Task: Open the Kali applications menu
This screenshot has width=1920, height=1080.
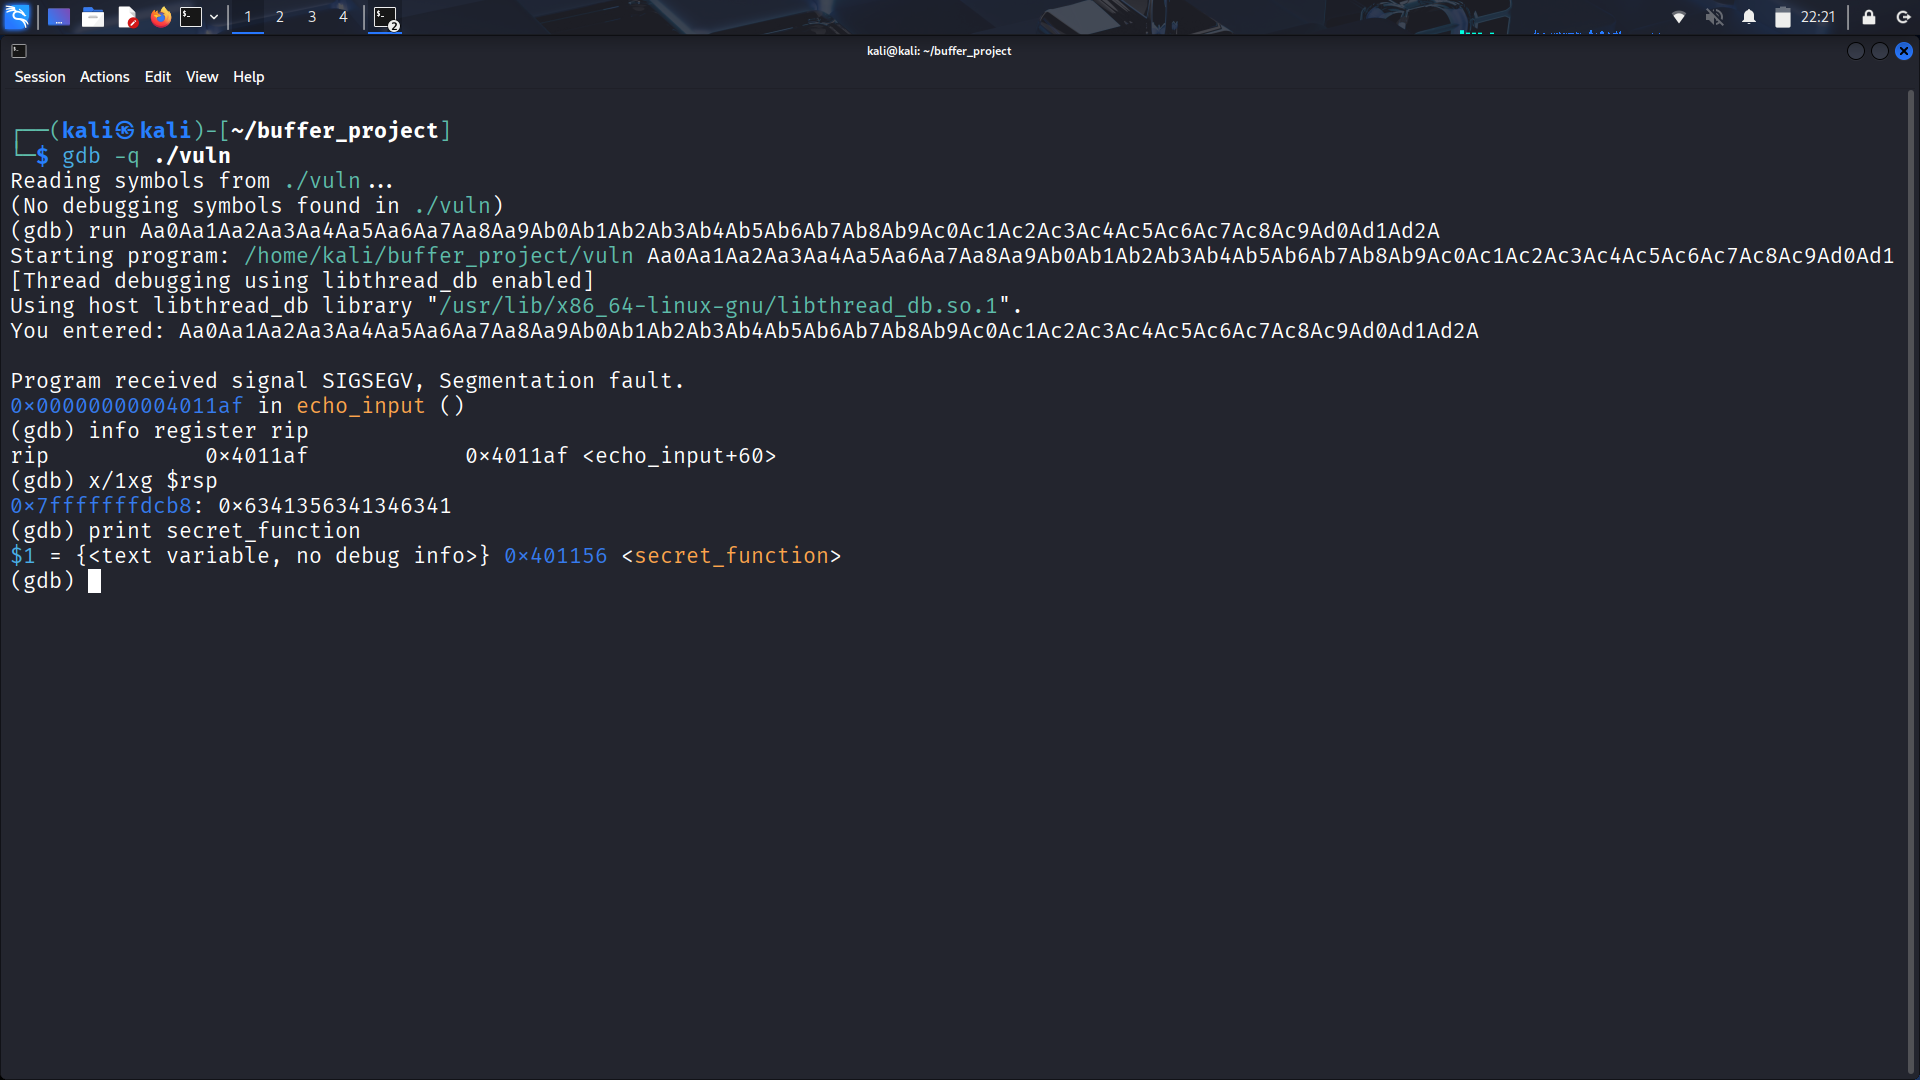Action: 18,16
